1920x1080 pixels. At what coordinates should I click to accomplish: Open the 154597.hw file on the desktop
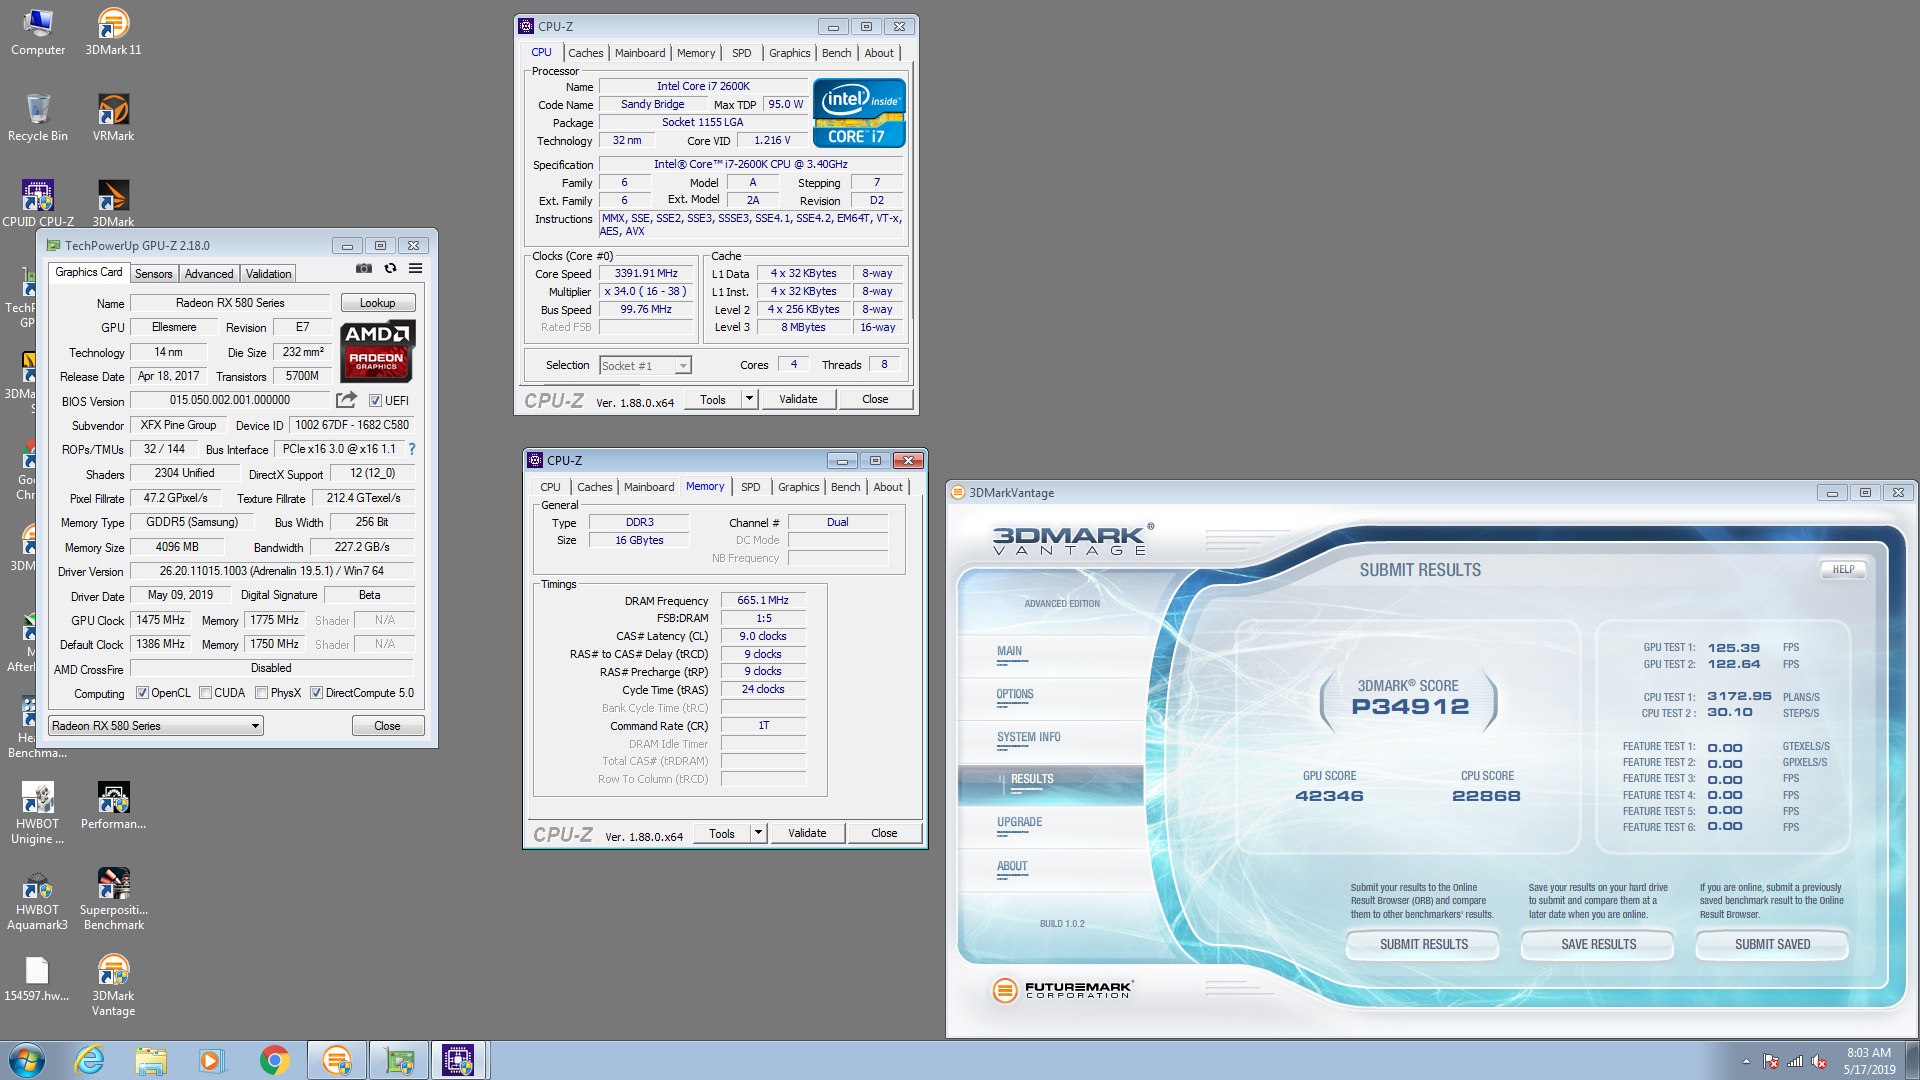point(37,978)
